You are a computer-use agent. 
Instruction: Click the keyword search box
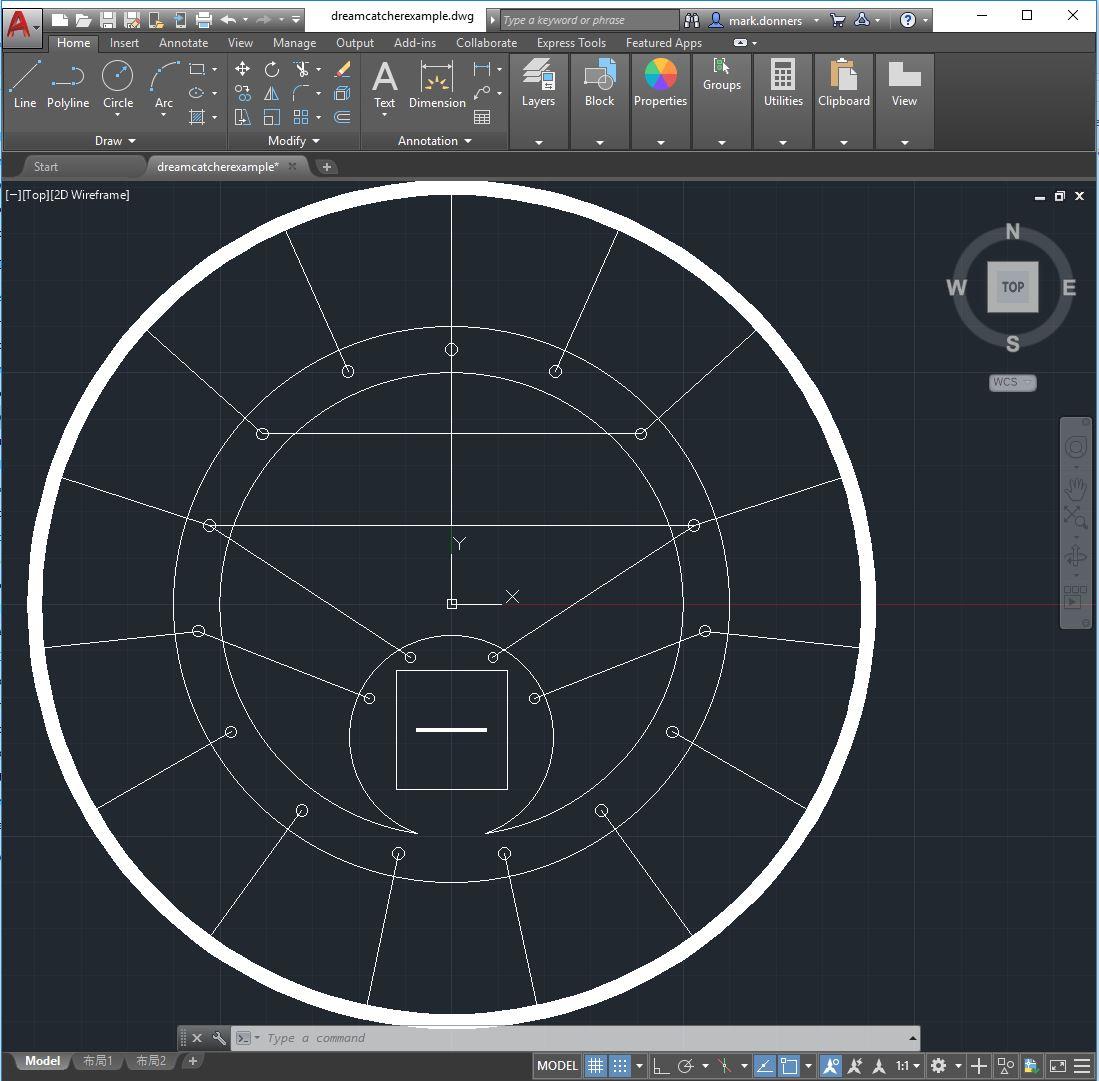[589, 20]
